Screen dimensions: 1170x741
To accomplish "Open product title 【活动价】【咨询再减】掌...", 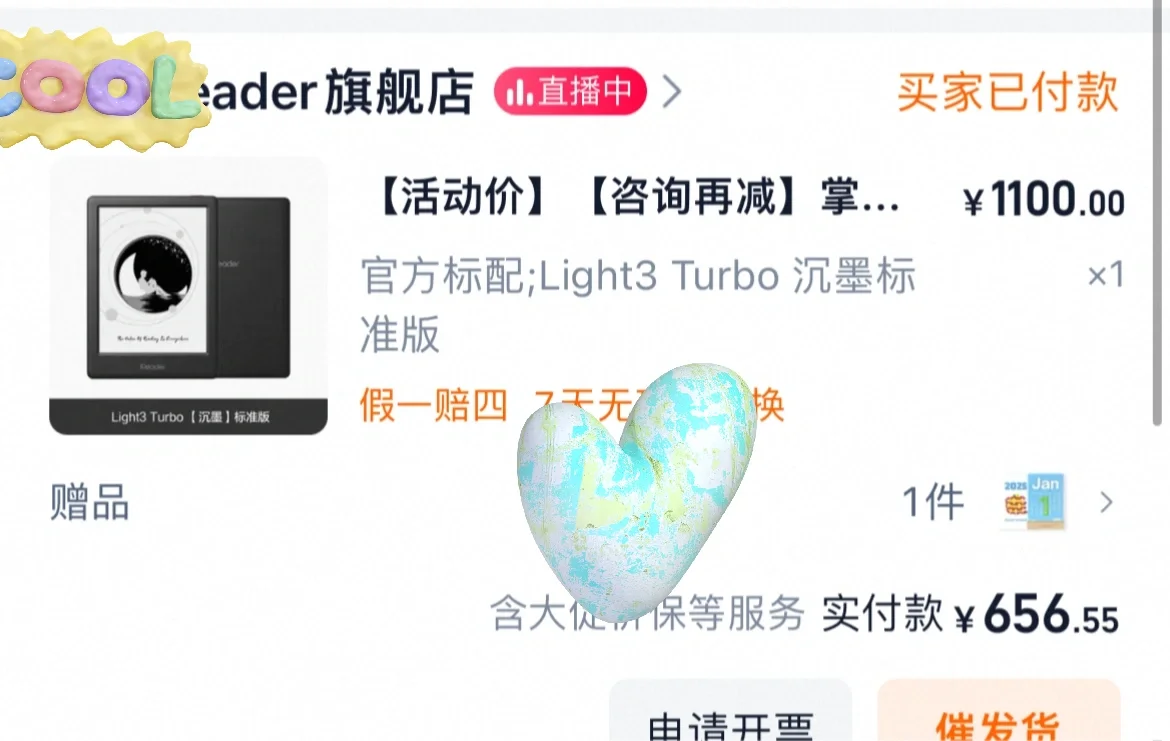I will [x=636, y=198].
